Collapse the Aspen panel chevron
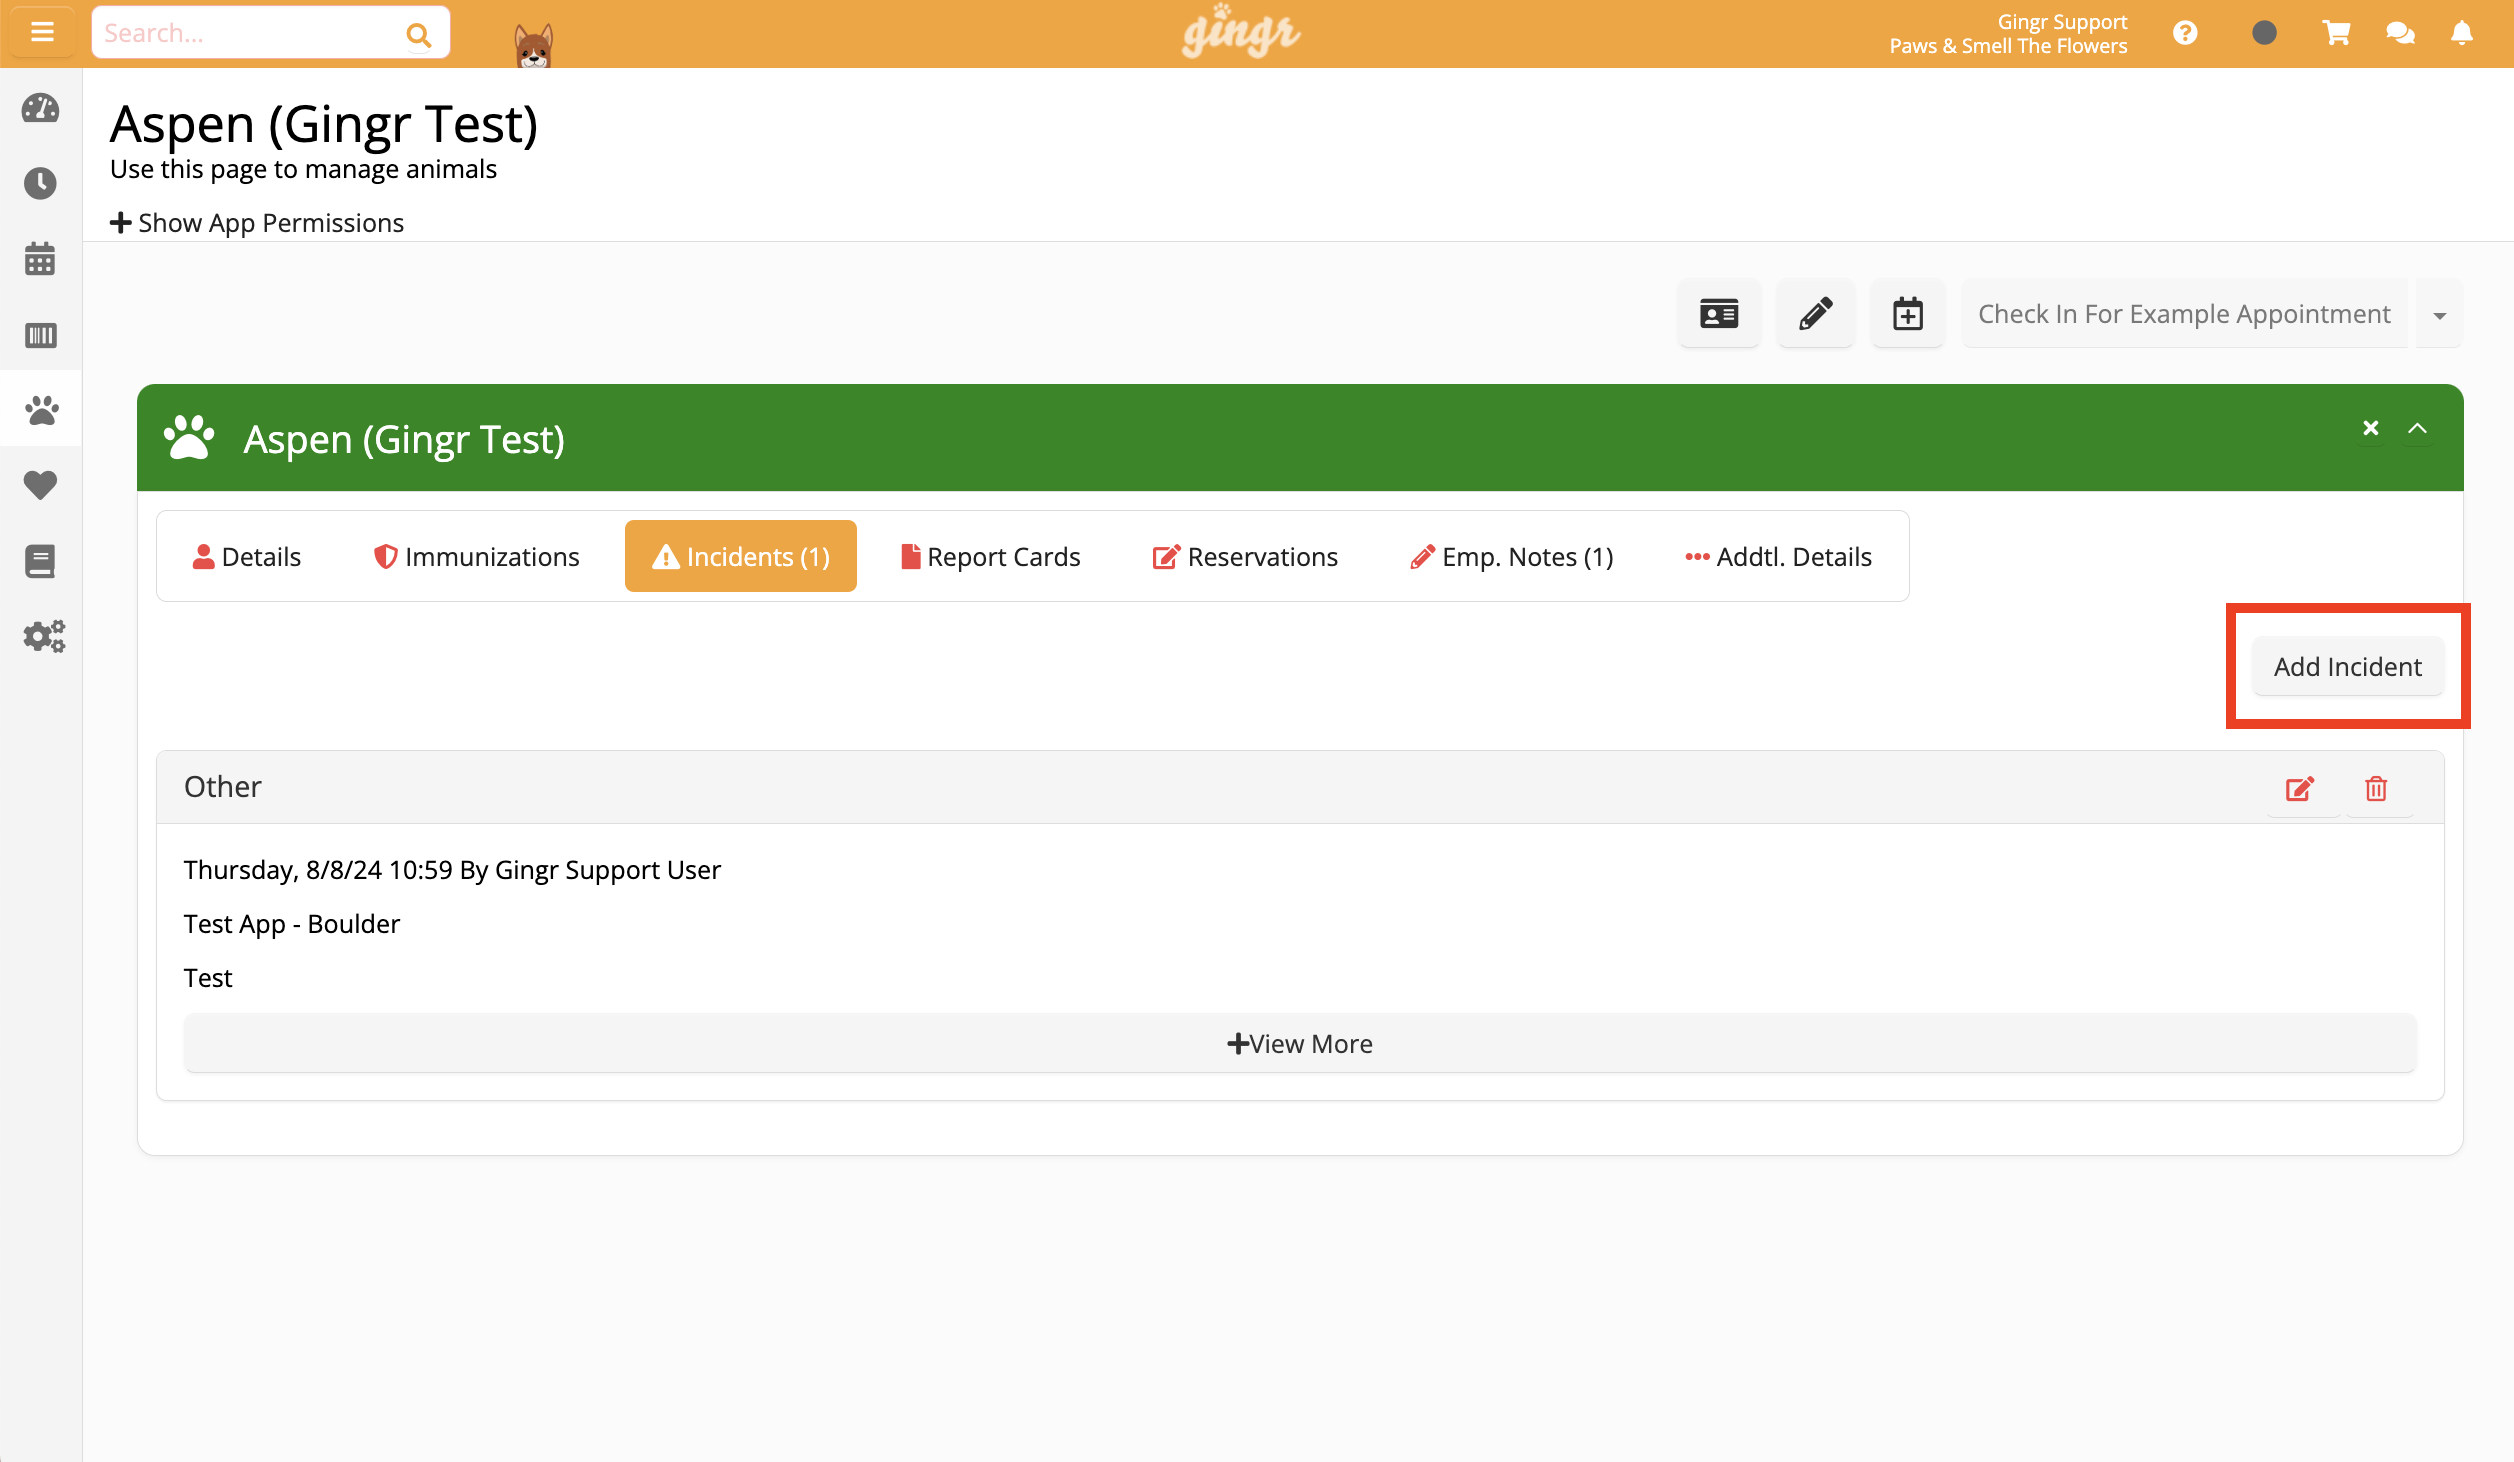Image resolution: width=2514 pixels, height=1462 pixels. (2418, 428)
